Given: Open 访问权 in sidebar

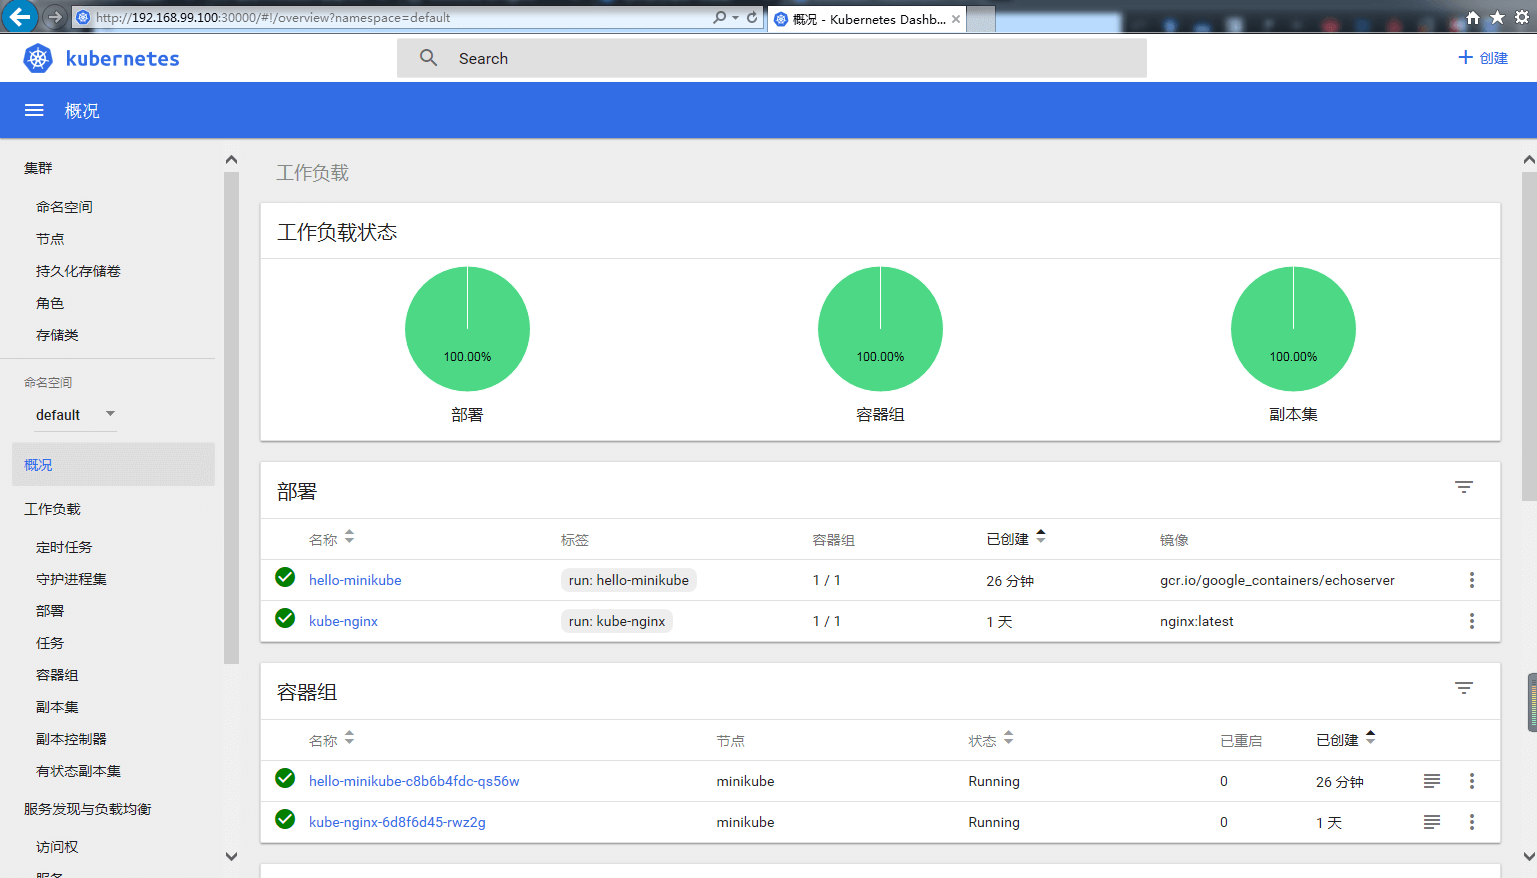Looking at the screenshot, I should [57, 847].
